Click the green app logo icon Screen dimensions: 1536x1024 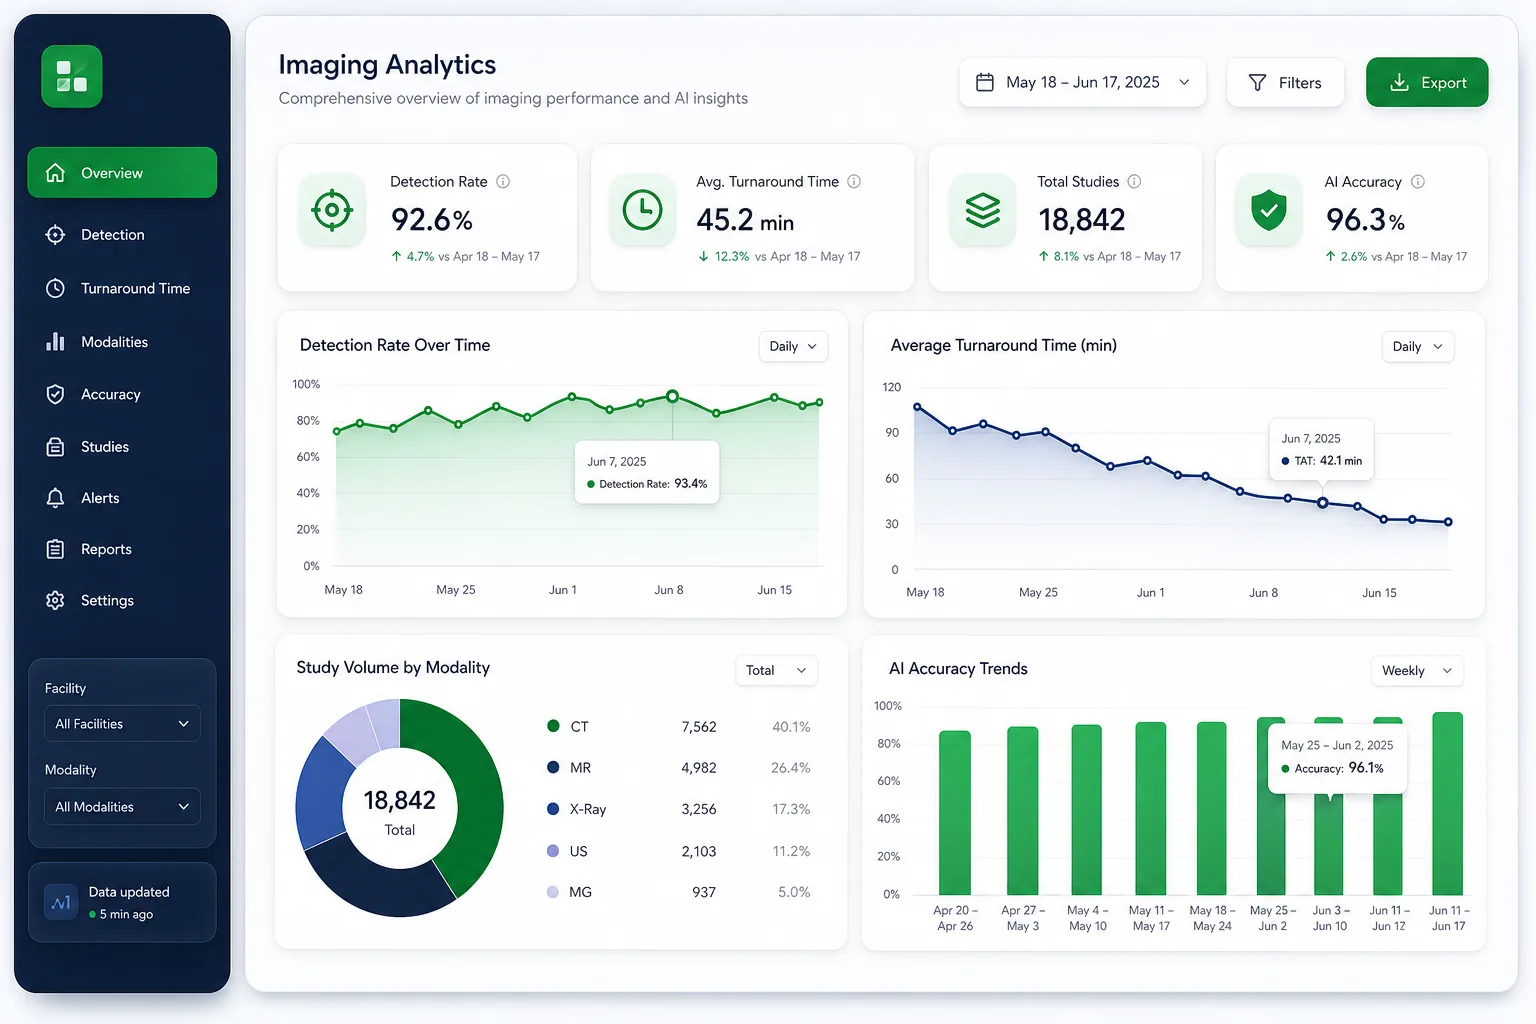72,76
